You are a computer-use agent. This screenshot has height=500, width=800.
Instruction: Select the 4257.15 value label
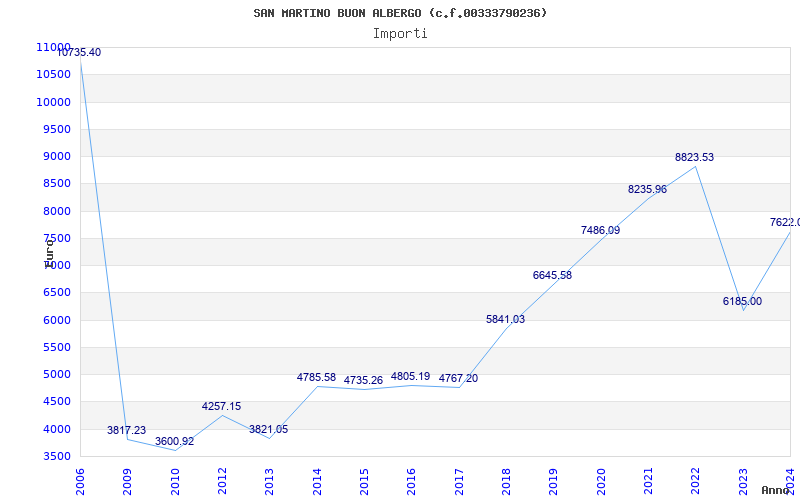221,407
